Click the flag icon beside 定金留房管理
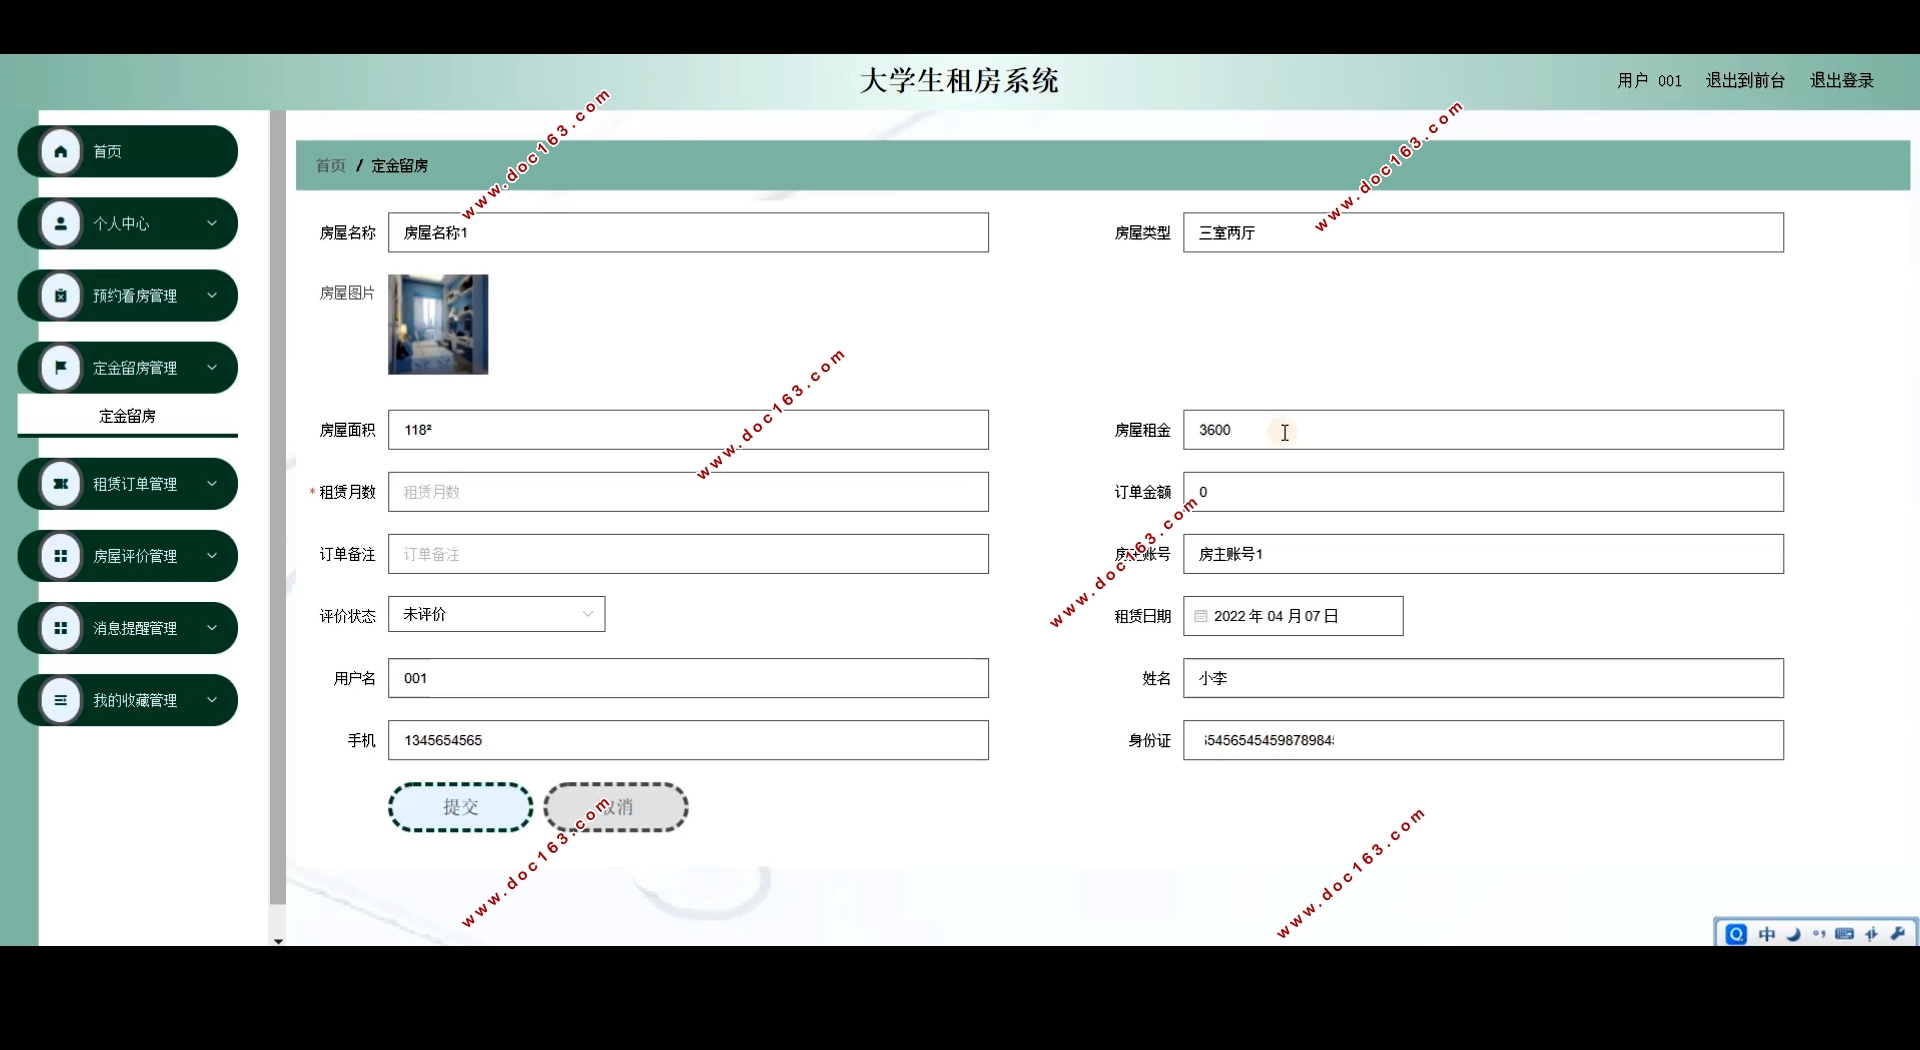Screen dimensions: 1920x1050 point(61,368)
